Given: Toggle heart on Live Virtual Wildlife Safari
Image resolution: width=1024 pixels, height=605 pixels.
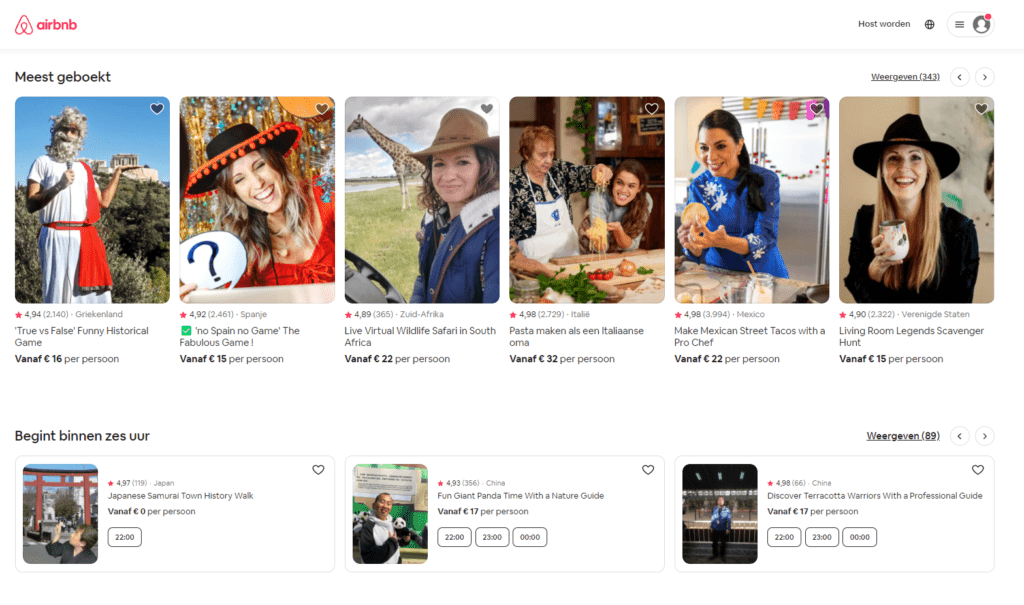Looking at the screenshot, I should [x=487, y=109].
